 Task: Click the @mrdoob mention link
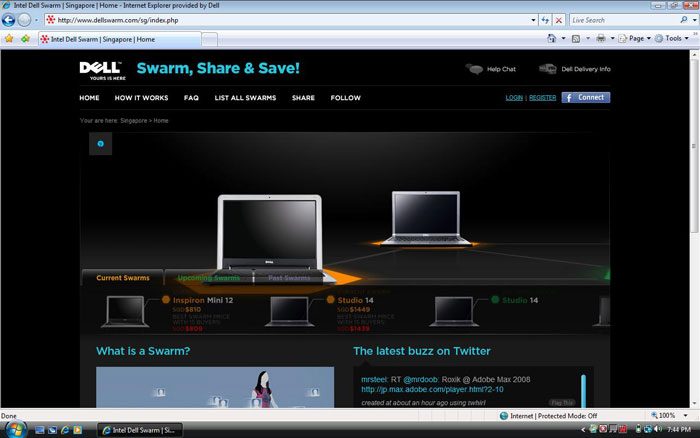click(x=421, y=380)
